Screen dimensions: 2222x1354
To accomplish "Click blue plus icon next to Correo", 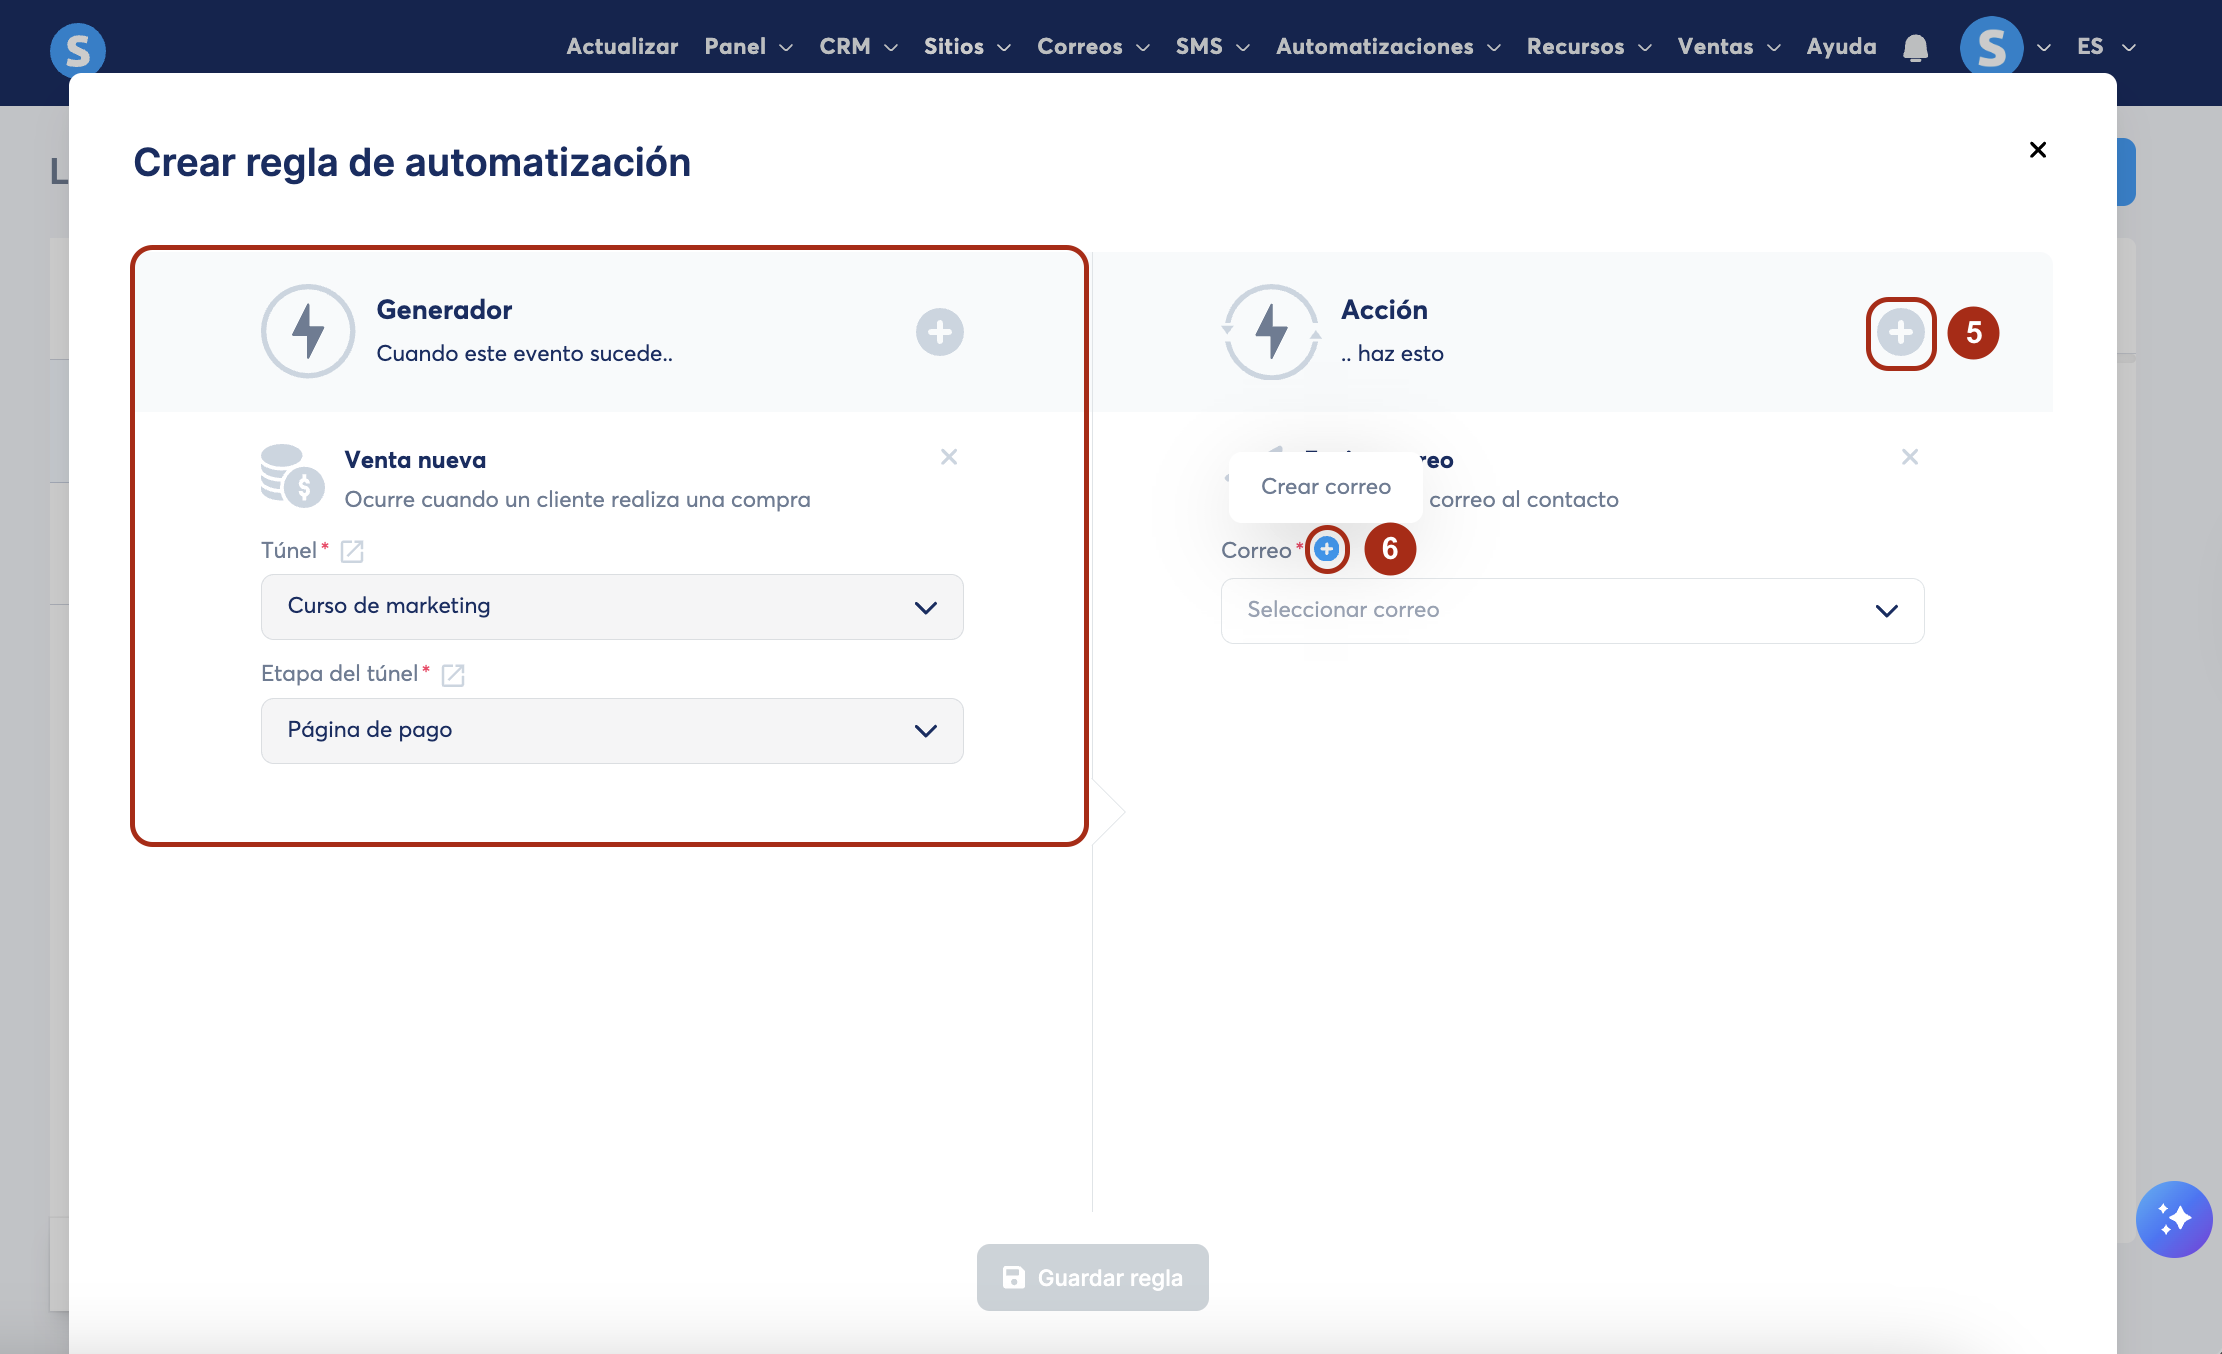I will (1327, 549).
